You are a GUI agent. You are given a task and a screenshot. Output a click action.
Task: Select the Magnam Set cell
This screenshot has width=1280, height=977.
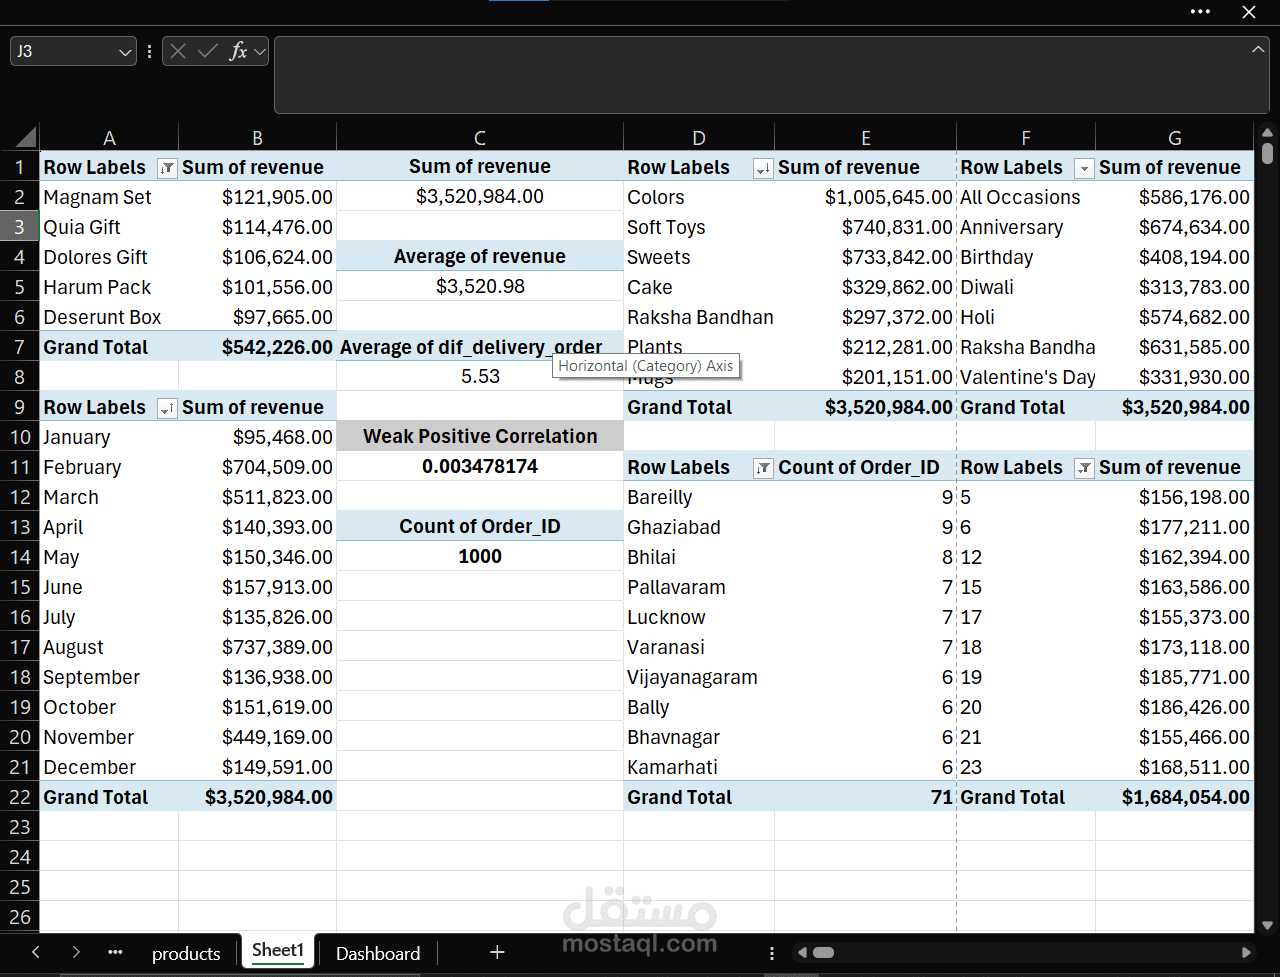[109, 197]
